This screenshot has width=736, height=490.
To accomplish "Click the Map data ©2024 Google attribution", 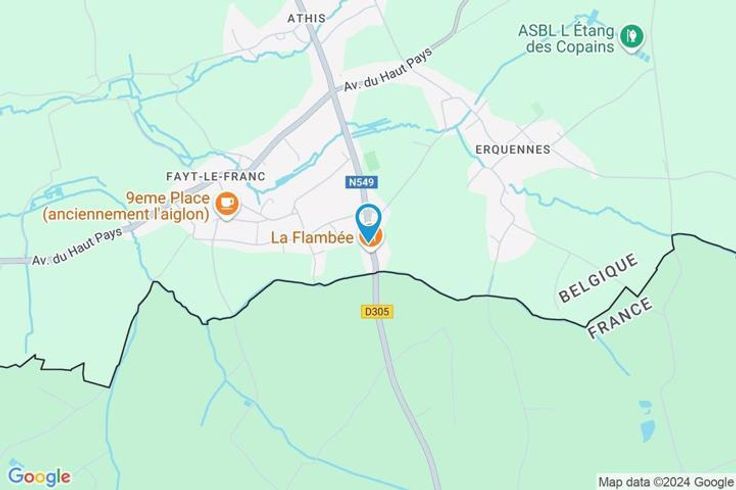I will [666, 482].
